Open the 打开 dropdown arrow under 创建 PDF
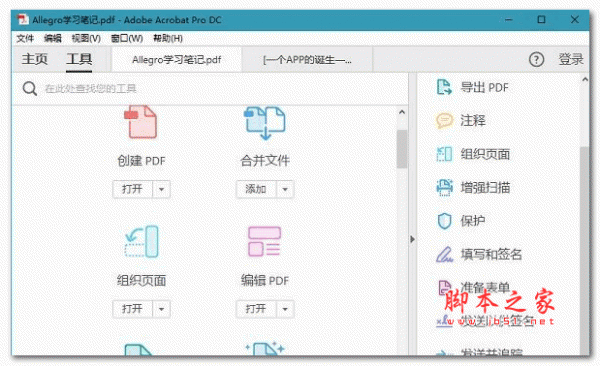The image size is (600, 366). click(x=161, y=189)
